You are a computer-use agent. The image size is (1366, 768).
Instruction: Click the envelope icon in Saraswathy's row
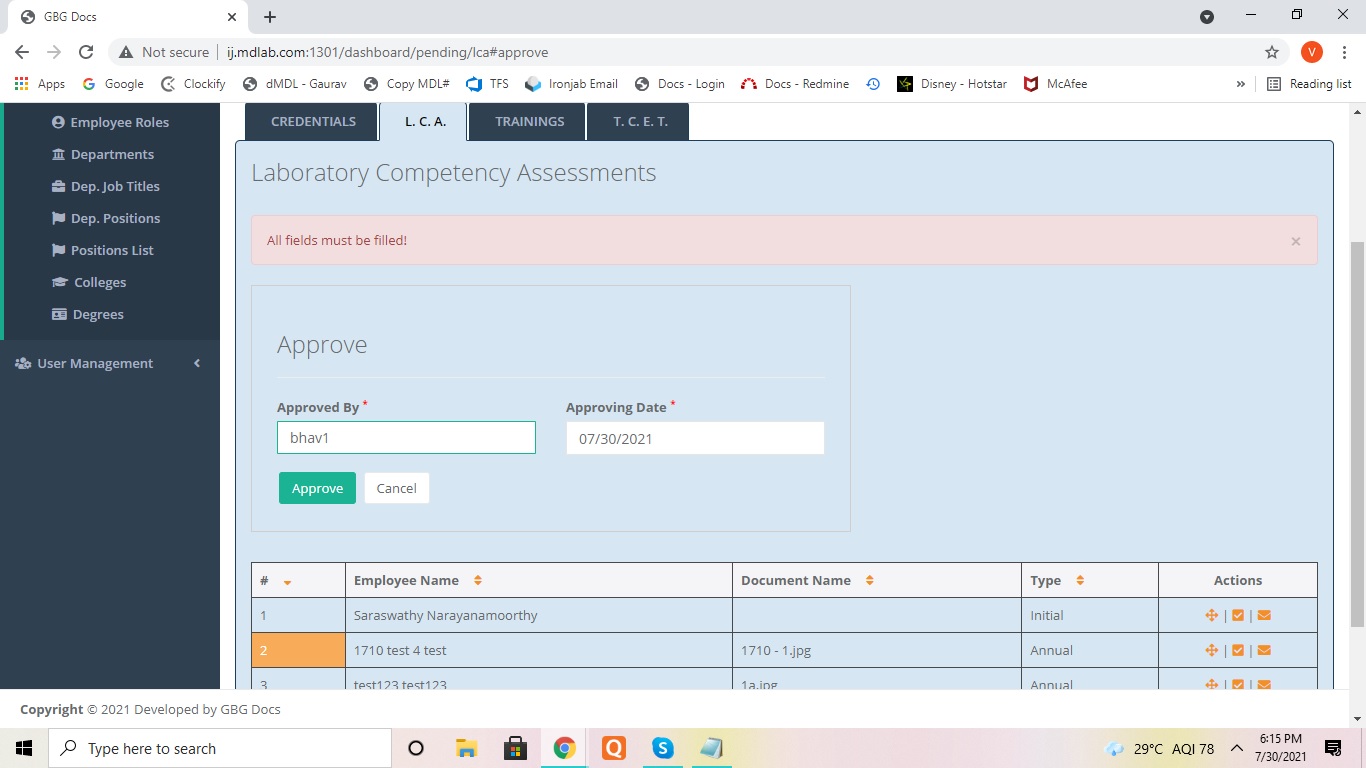click(1264, 616)
